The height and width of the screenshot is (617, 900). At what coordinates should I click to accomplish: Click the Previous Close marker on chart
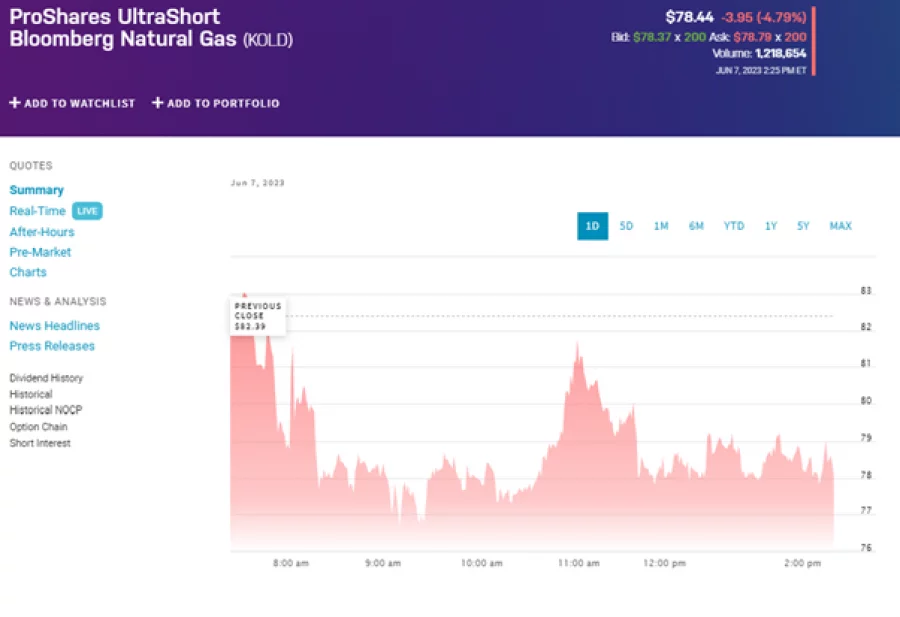point(257,314)
